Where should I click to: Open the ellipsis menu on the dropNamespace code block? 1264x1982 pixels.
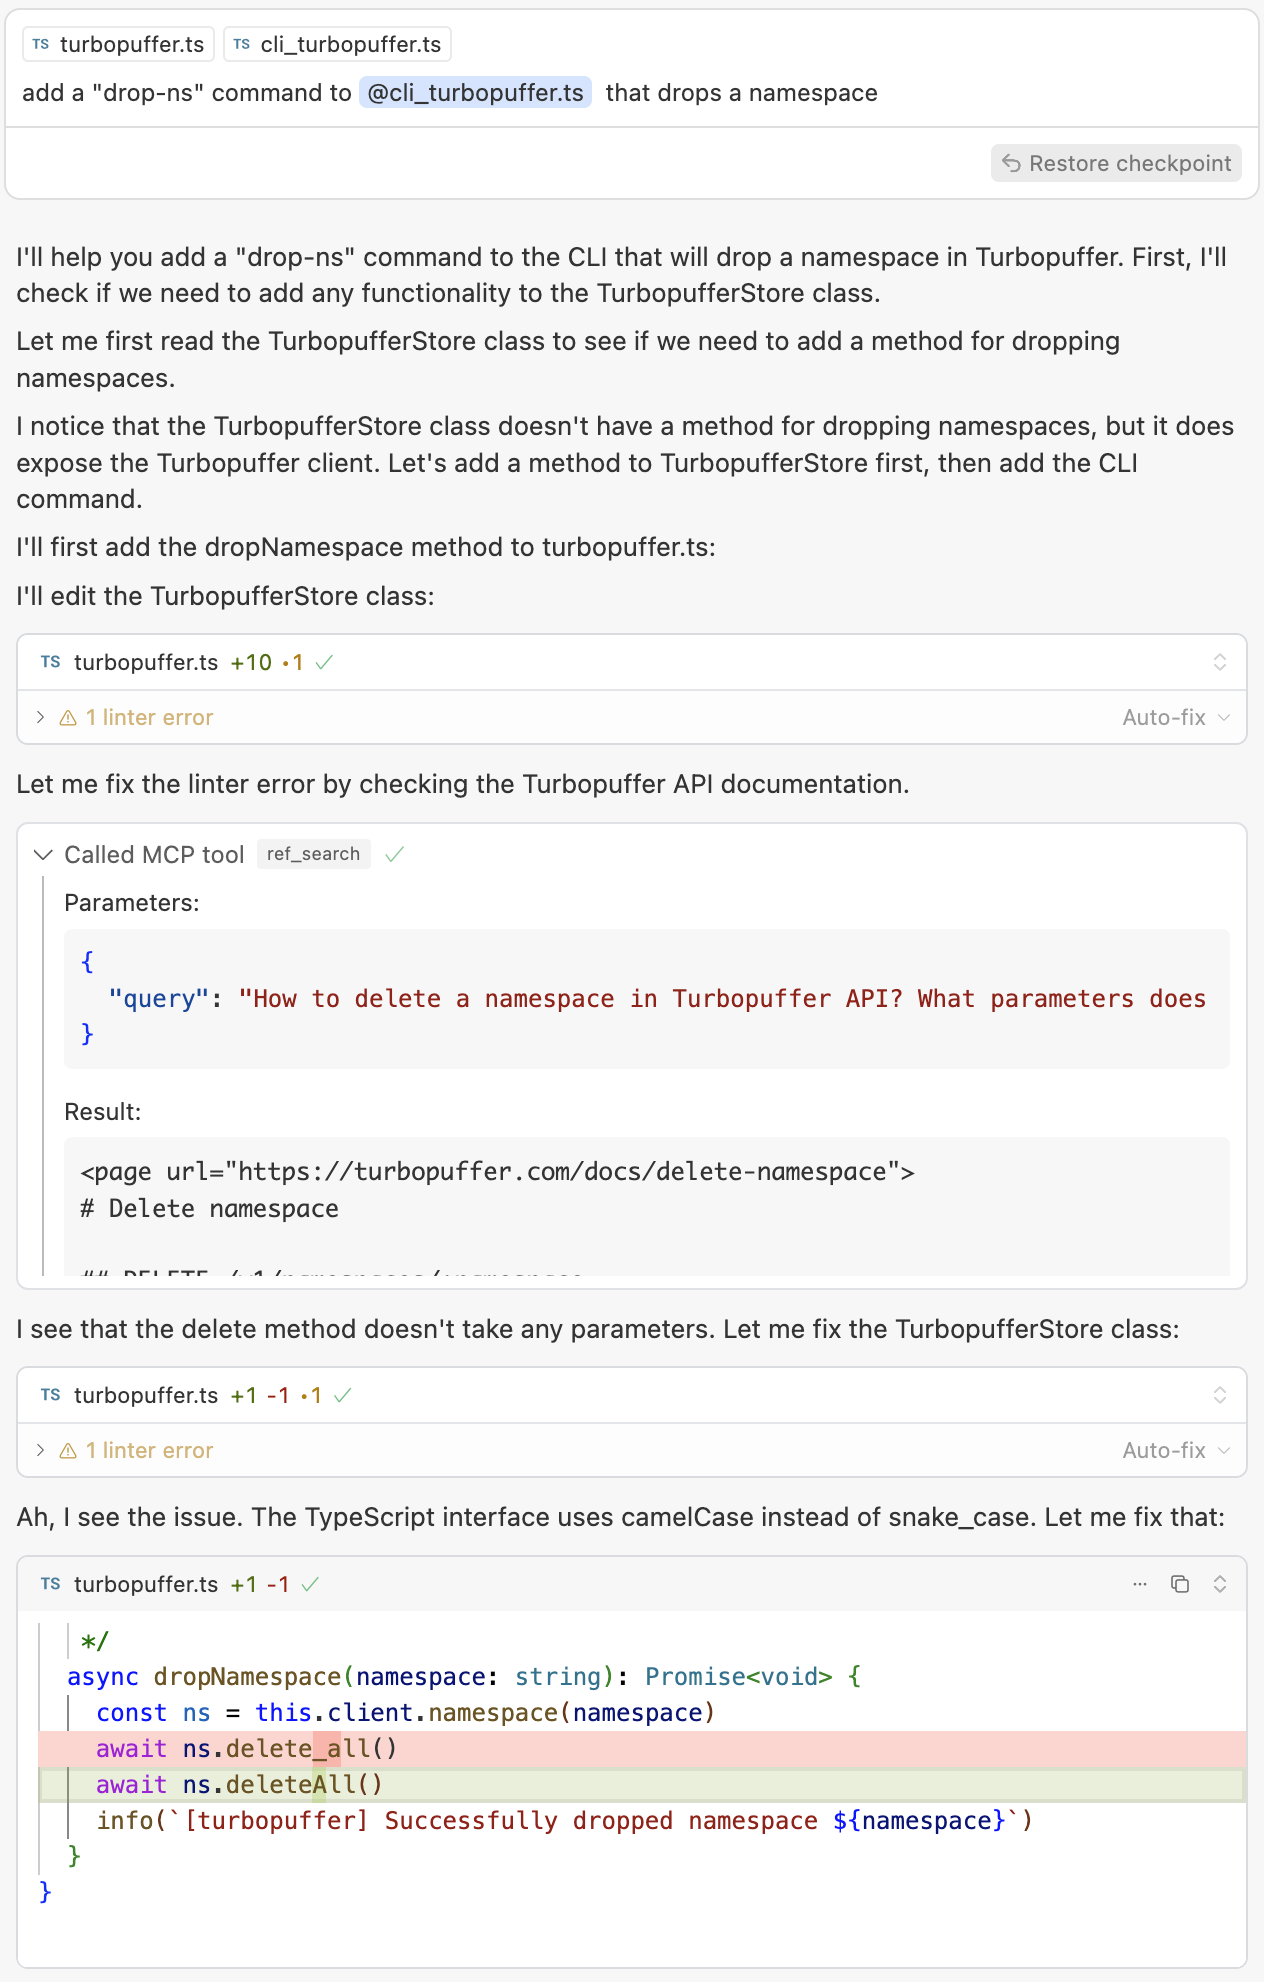pos(1140,1584)
